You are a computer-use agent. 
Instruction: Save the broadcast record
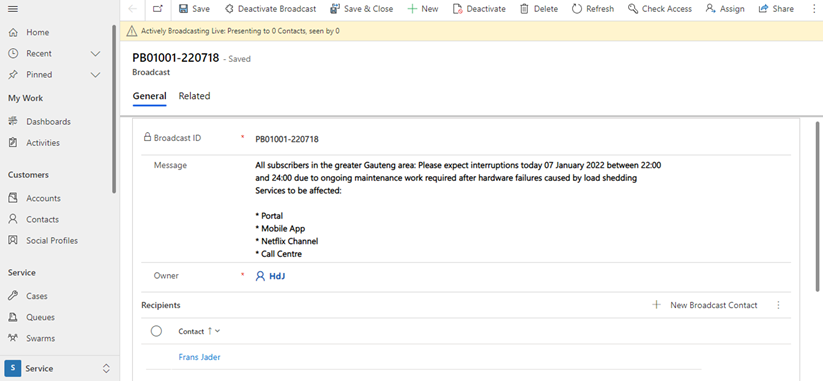194,9
